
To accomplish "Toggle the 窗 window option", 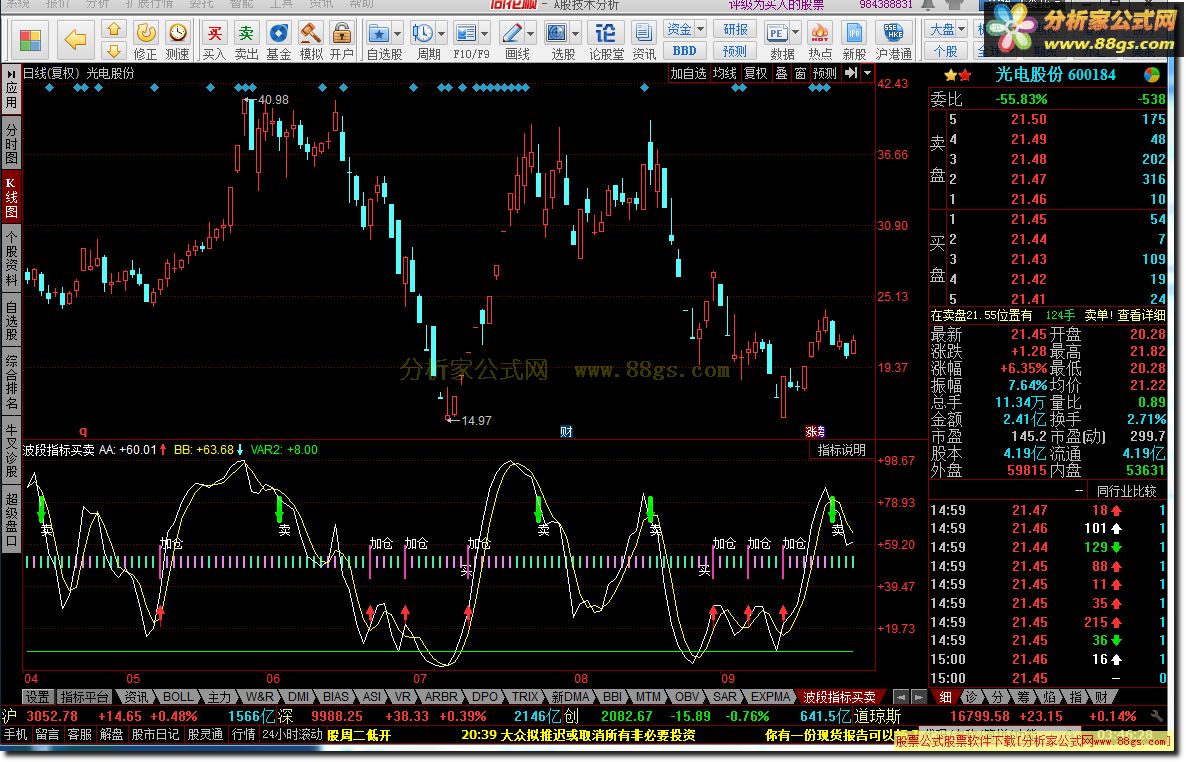I will 800,73.
